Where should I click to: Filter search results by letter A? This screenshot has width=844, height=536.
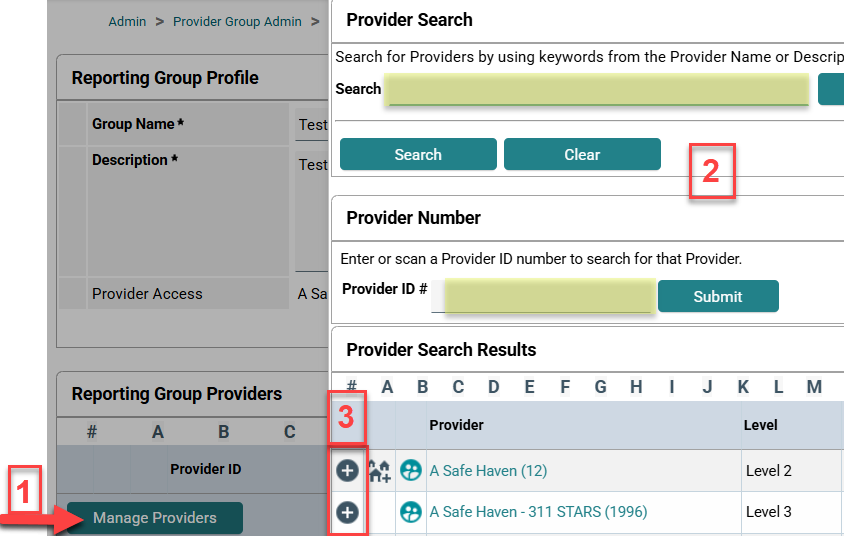(x=387, y=387)
